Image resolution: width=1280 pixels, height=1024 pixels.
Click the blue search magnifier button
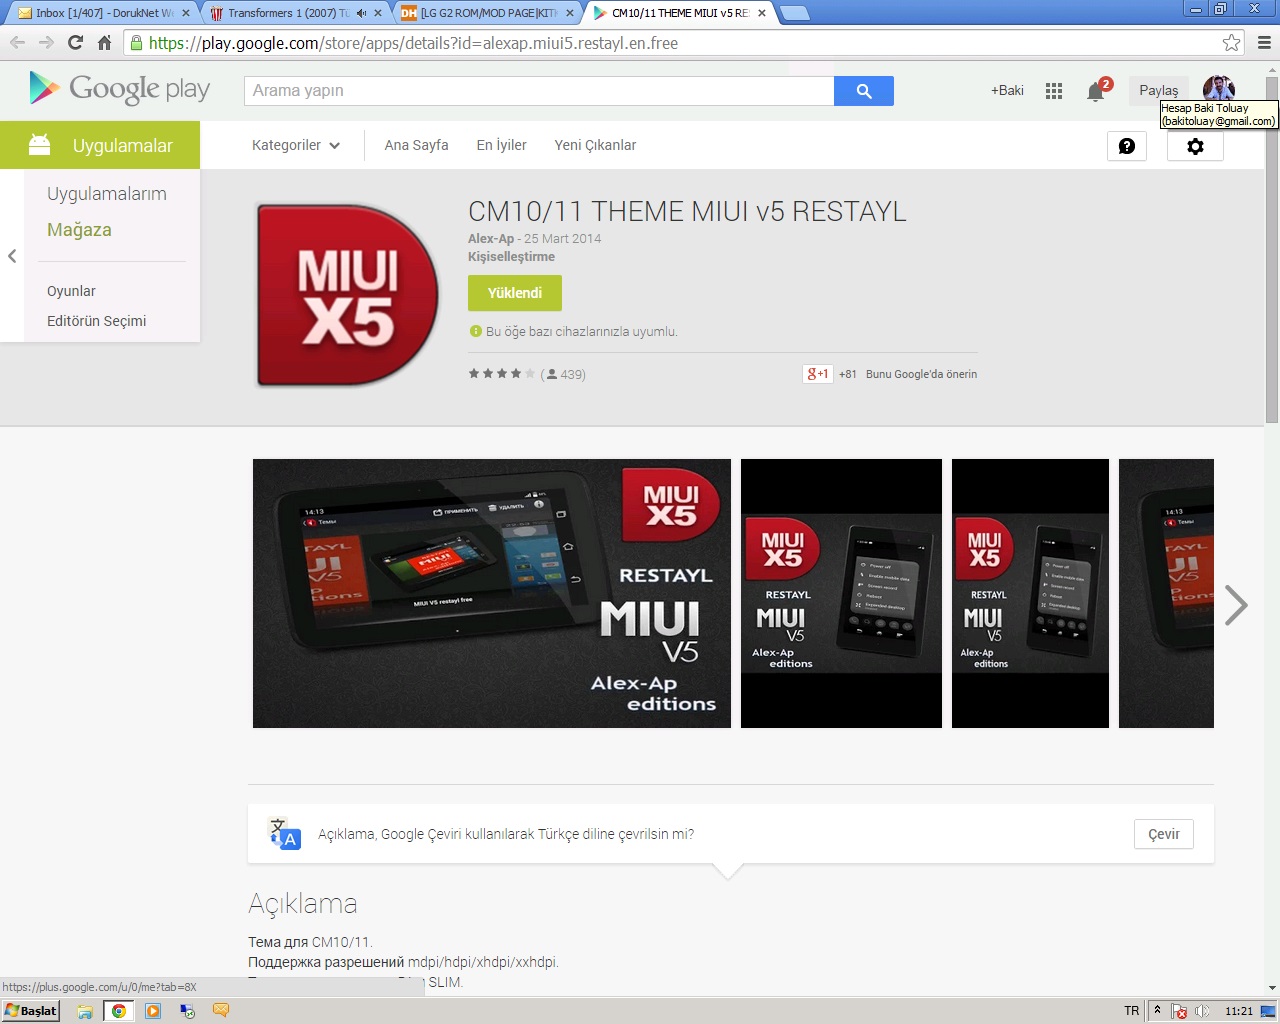864,91
